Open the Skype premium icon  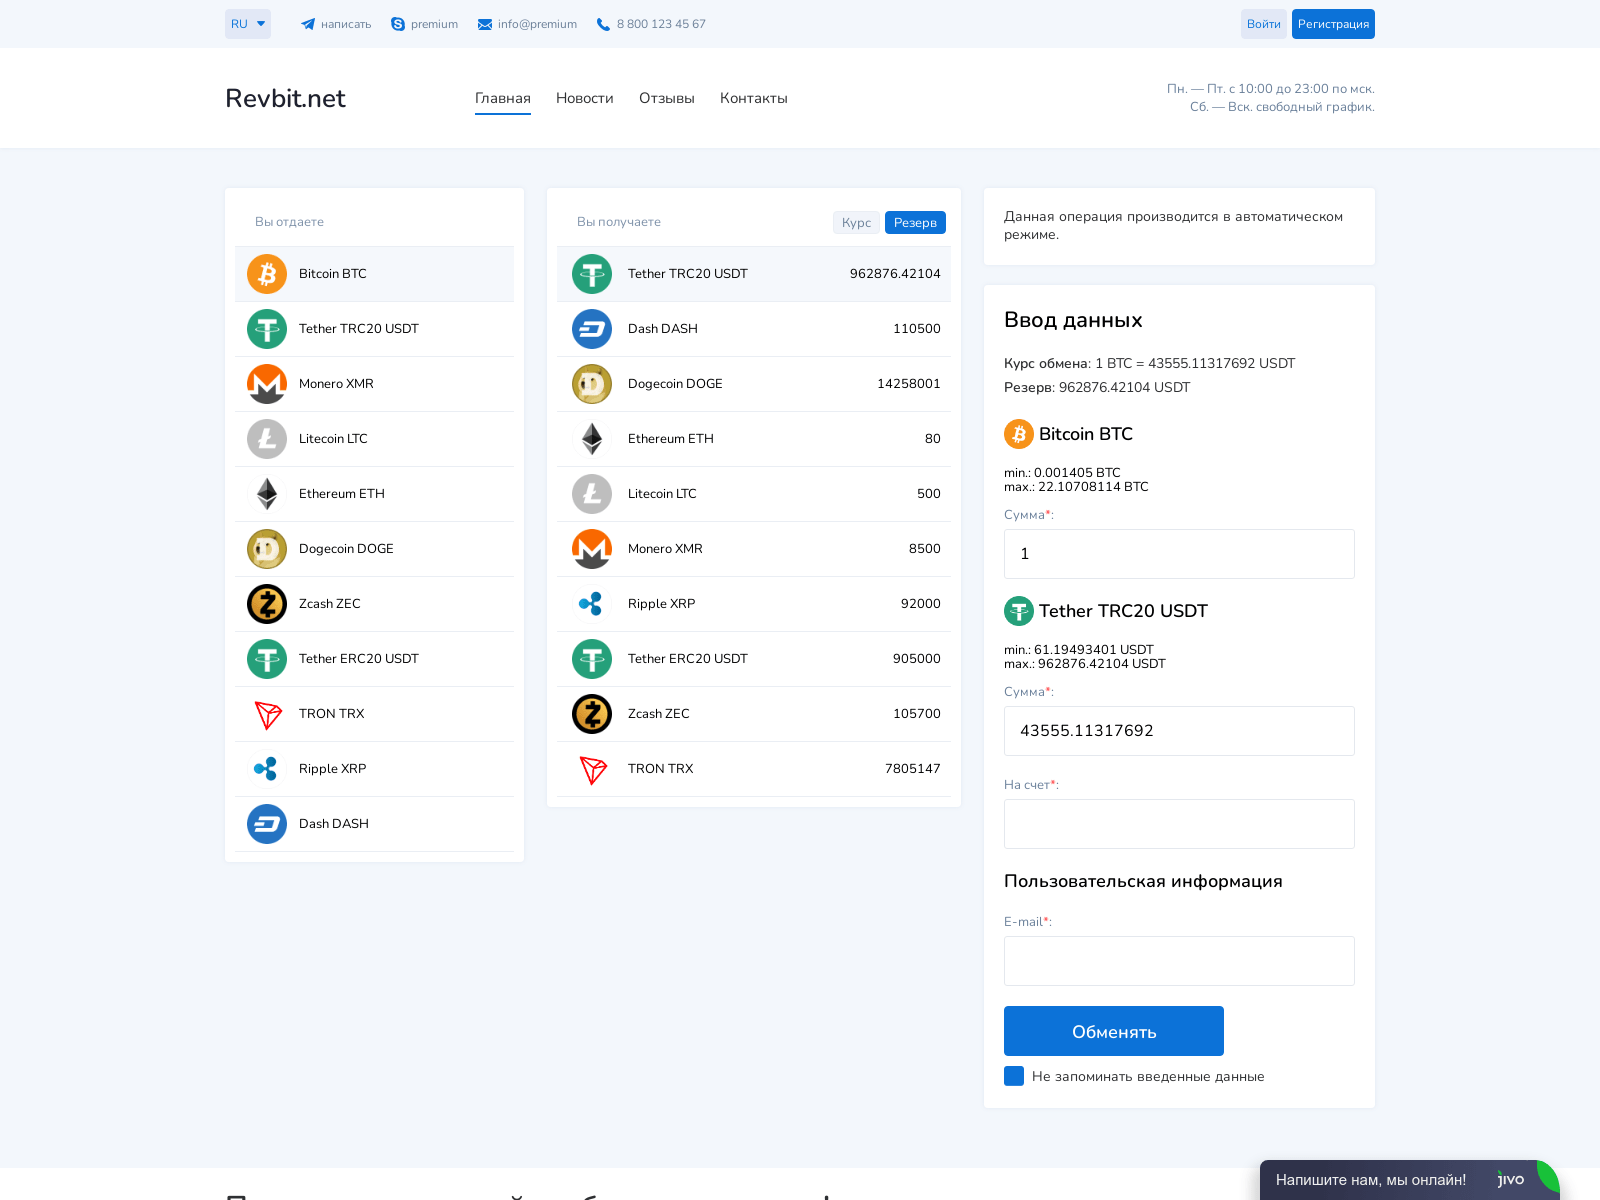[x=398, y=24]
